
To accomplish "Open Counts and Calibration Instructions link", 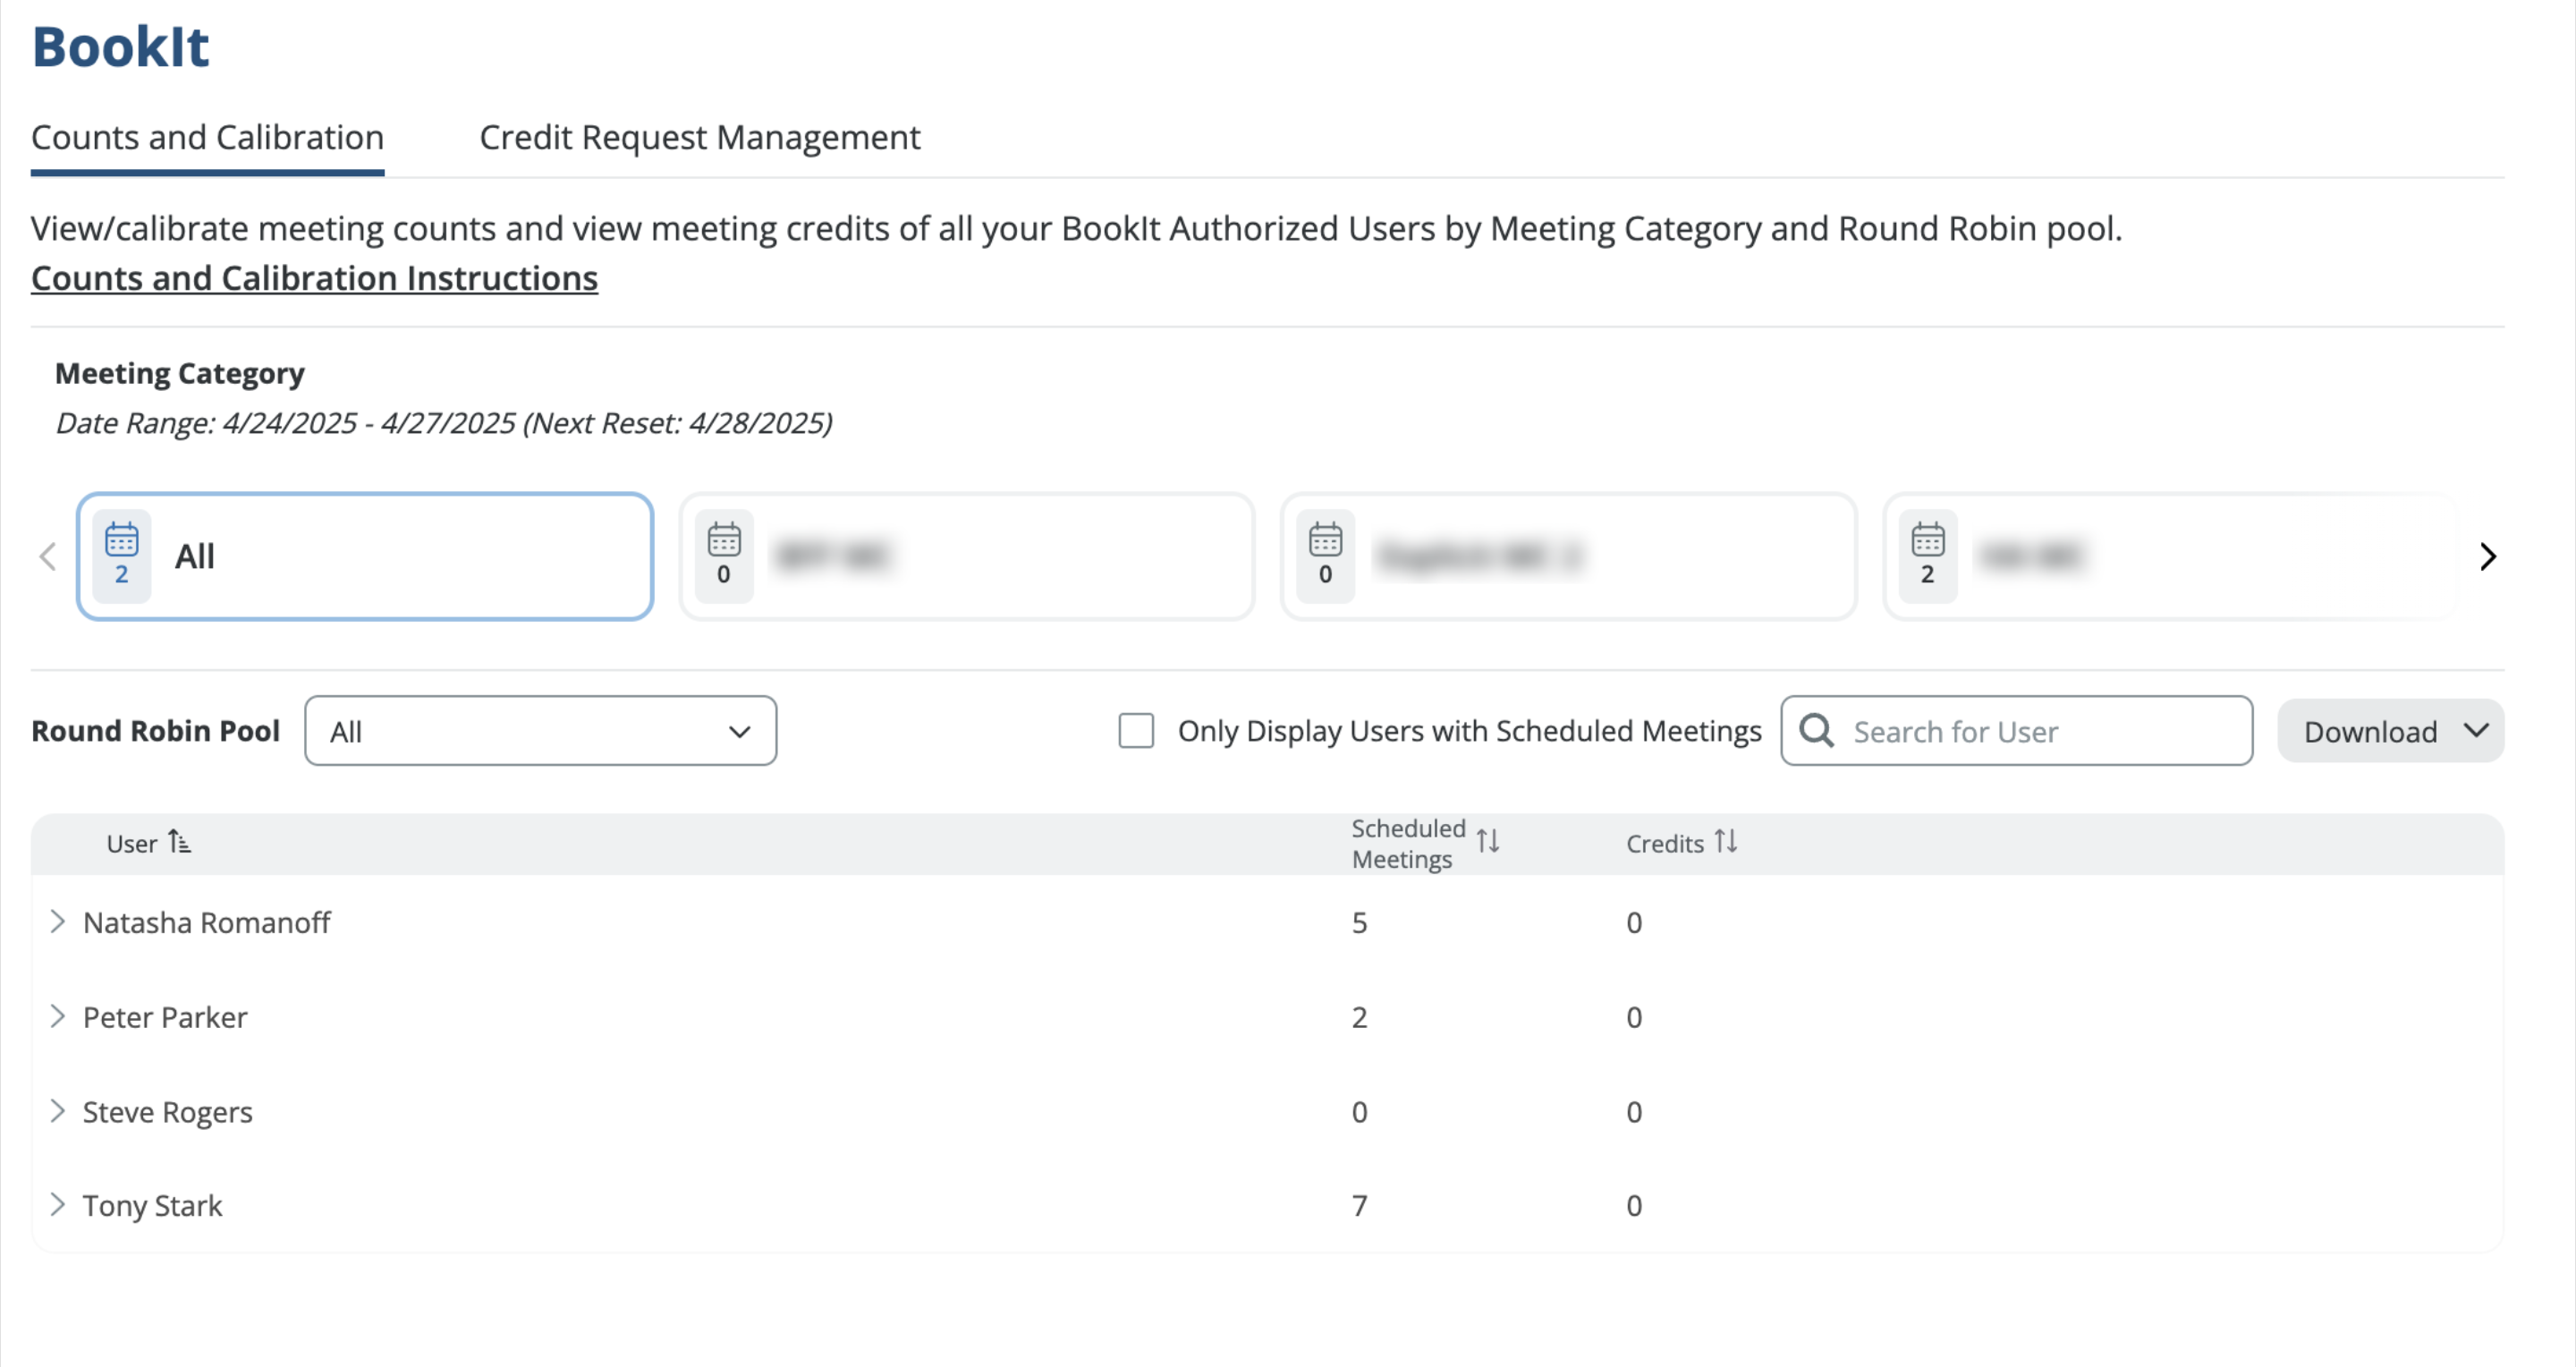I will 314,278.
